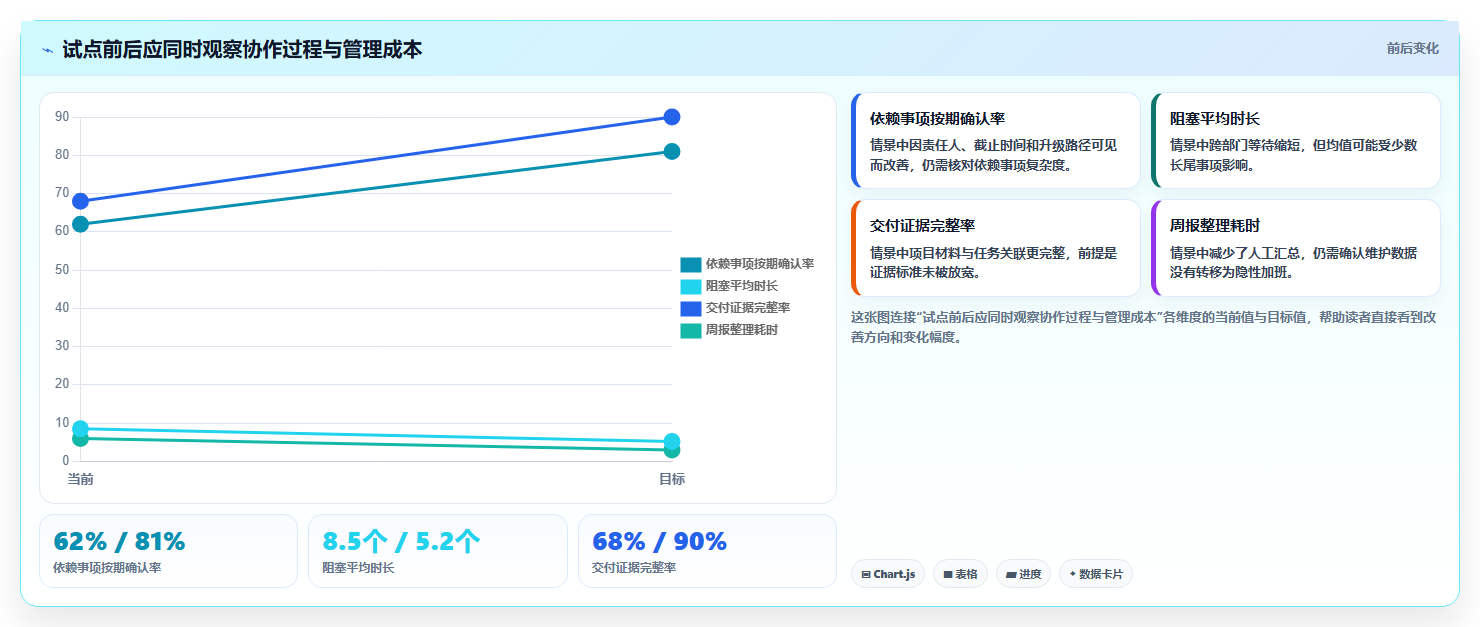Toggle the 周报整理耗时 legend color box
This screenshot has height=627, width=1480.
click(691, 330)
